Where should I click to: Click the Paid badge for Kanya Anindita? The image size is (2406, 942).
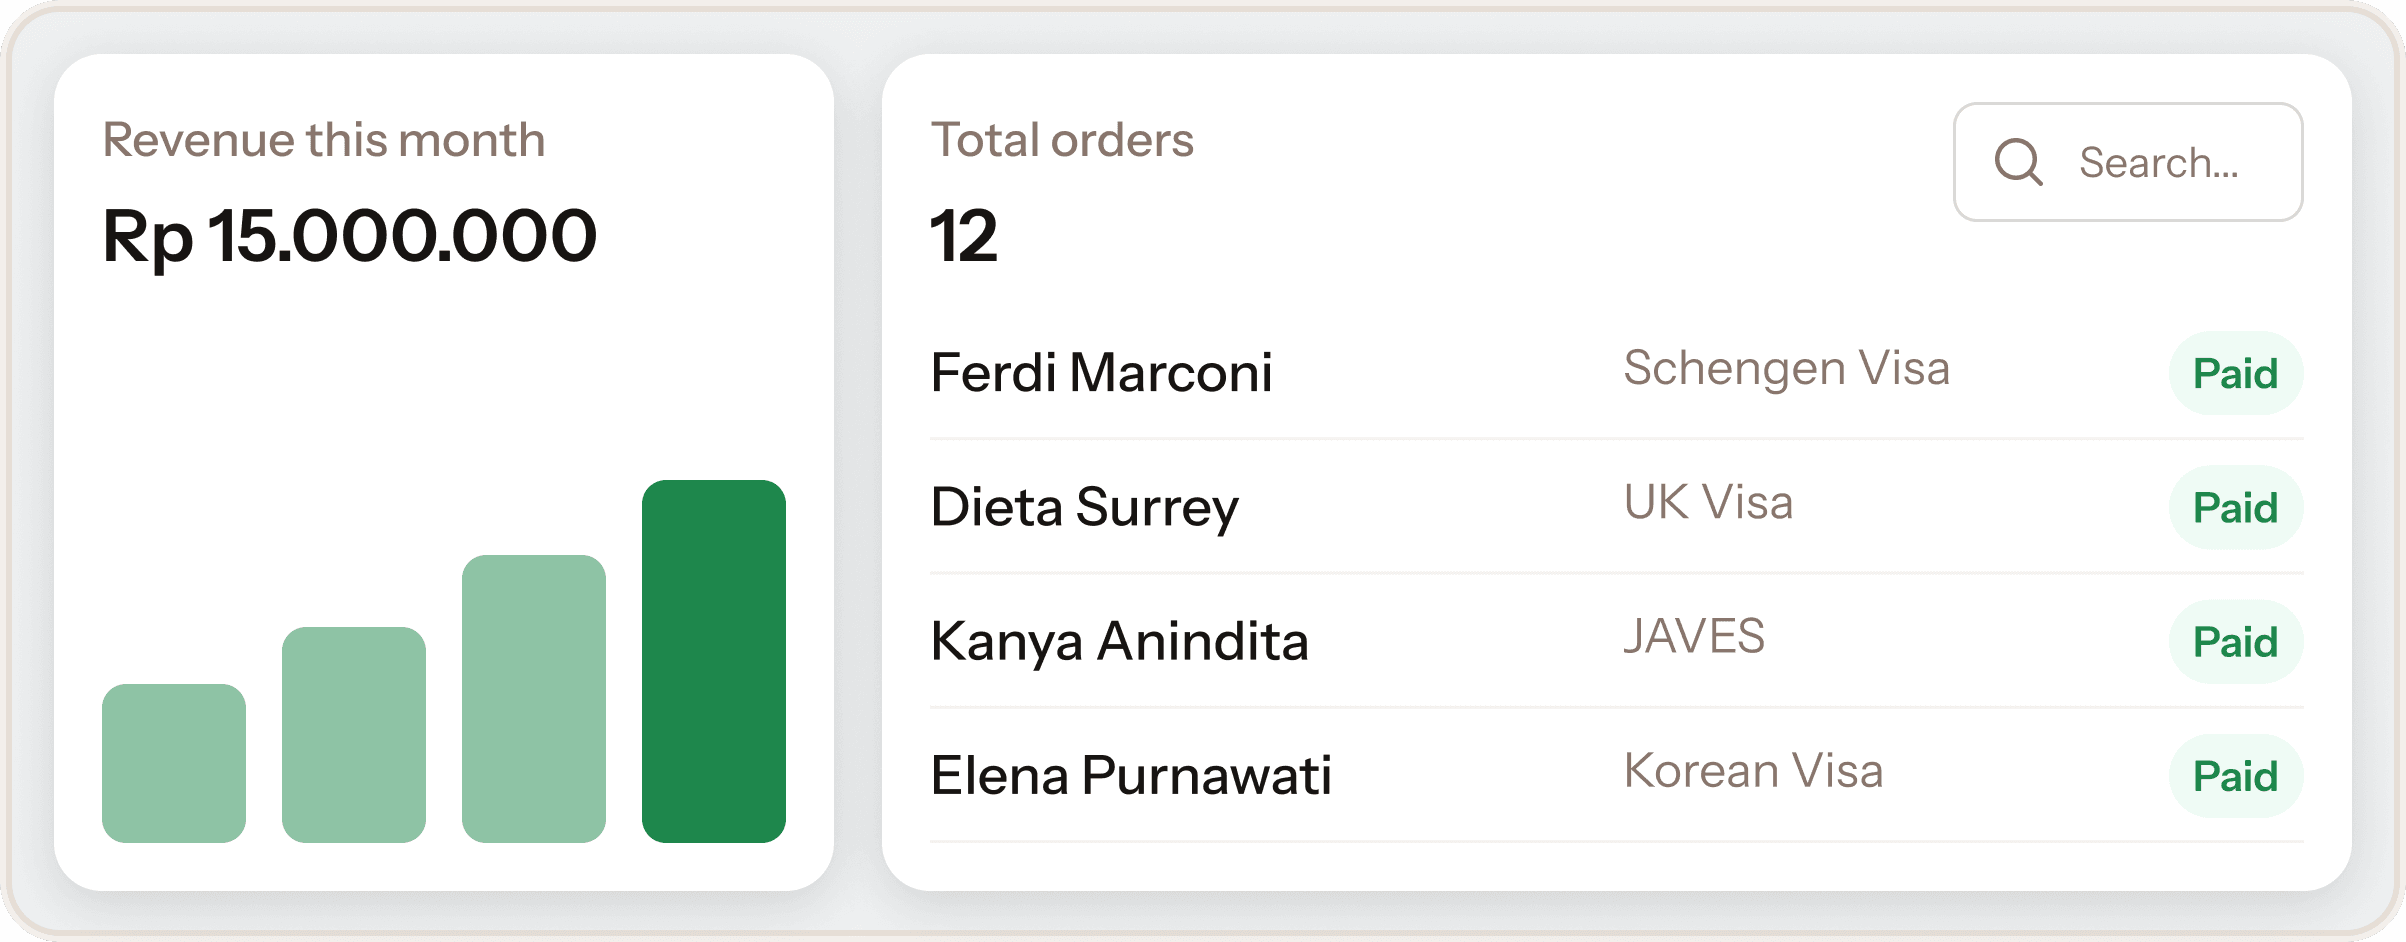coord(2236,641)
